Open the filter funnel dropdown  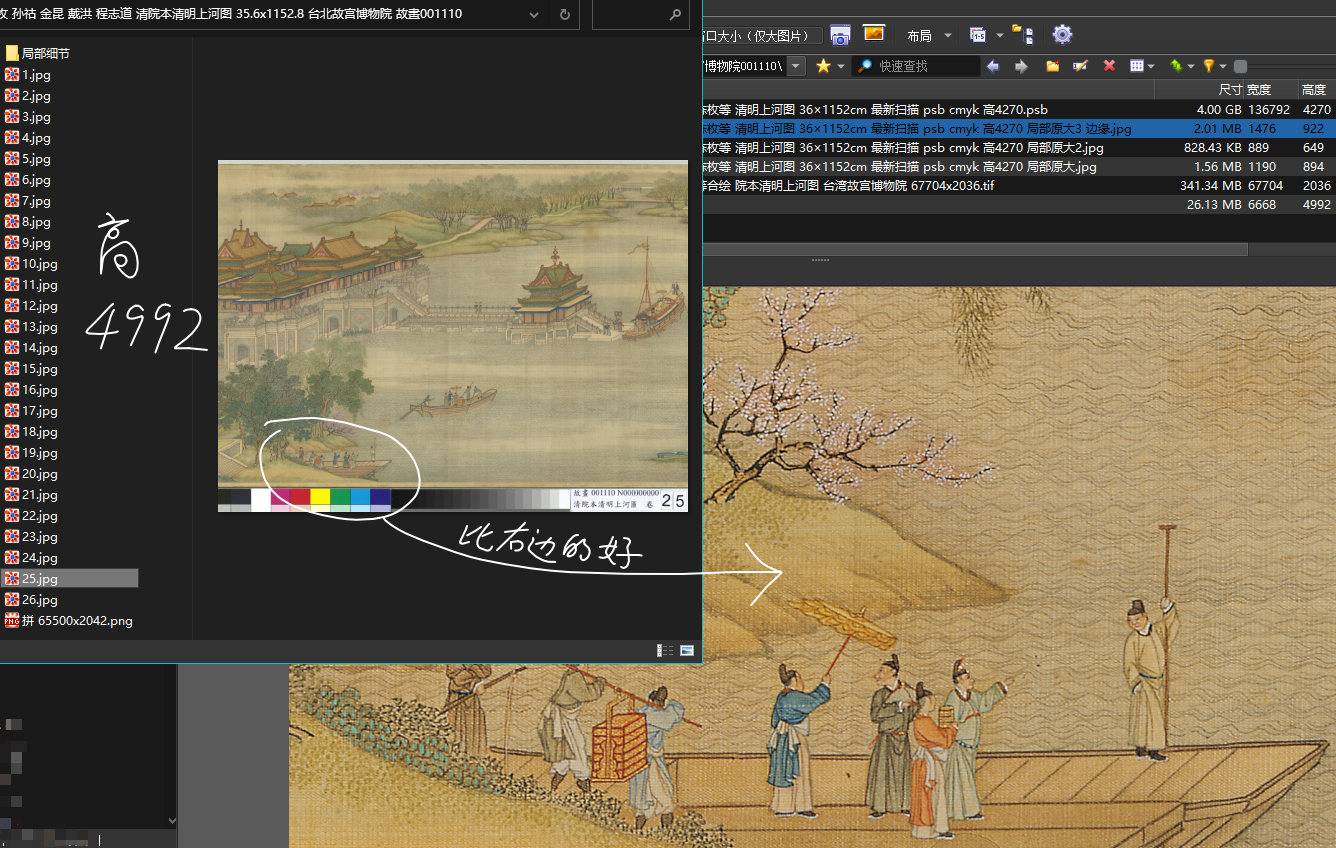click(1213, 66)
